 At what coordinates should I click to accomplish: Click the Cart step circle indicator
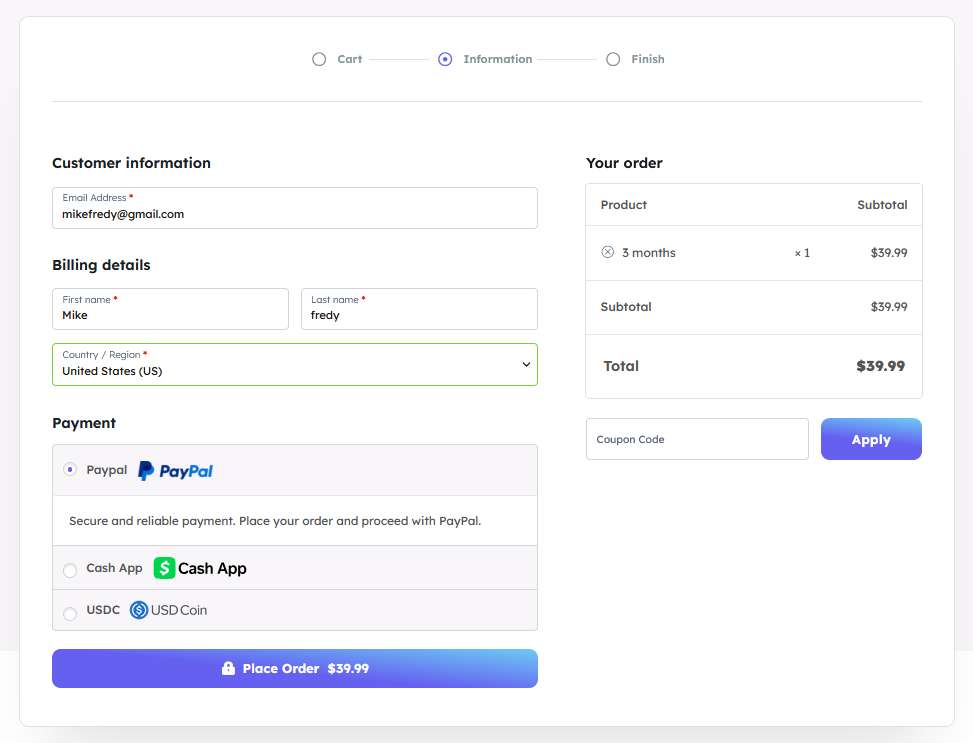(319, 59)
